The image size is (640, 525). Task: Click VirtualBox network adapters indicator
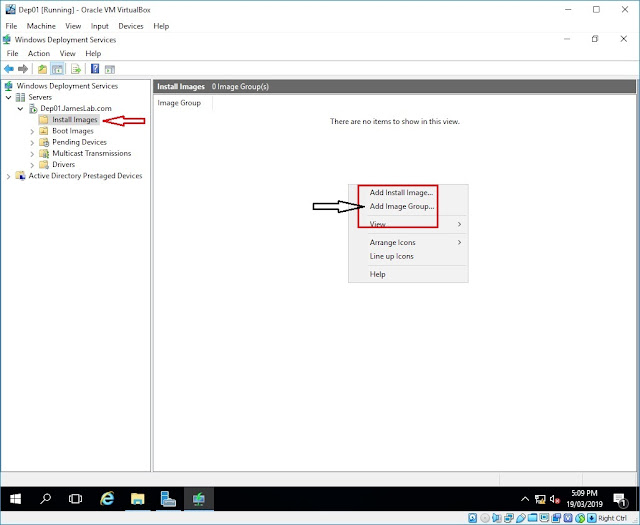tap(509, 518)
